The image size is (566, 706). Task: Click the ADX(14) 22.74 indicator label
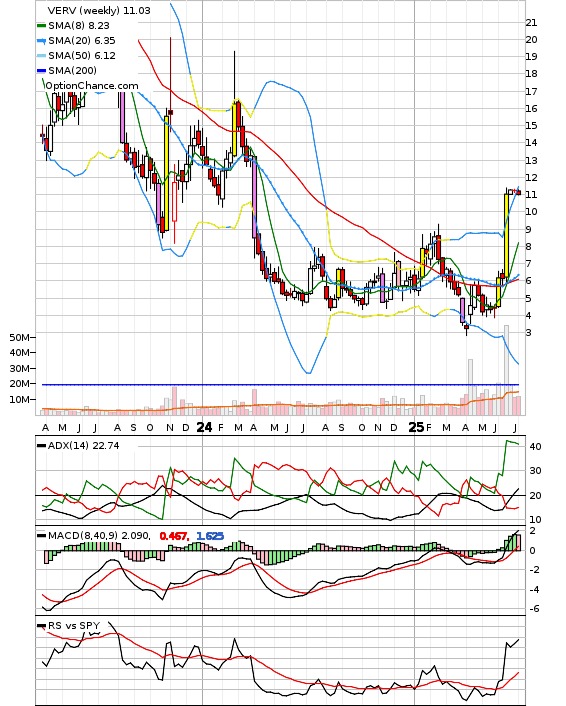[x=83, y=446]
